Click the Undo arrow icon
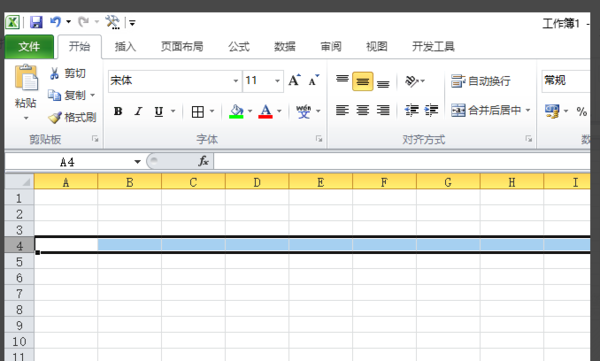This screenshot has height=361, width=600. tap(55, 22)
